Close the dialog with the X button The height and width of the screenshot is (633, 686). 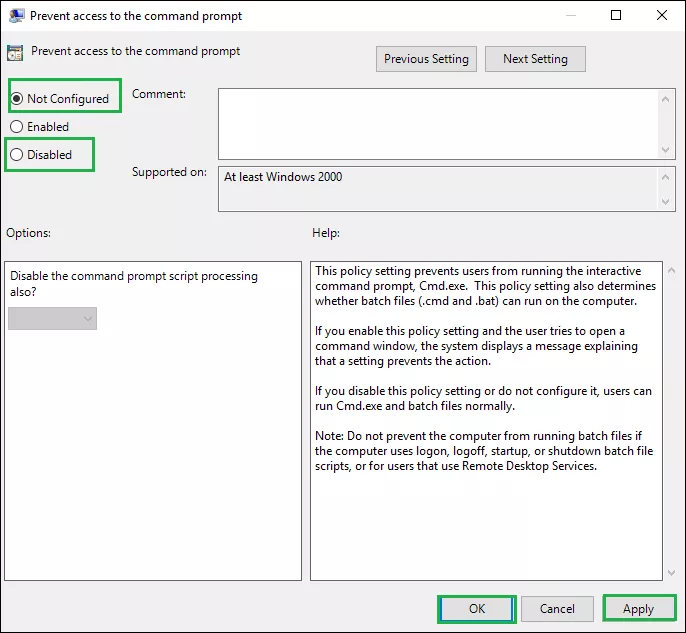pos(662,15)
